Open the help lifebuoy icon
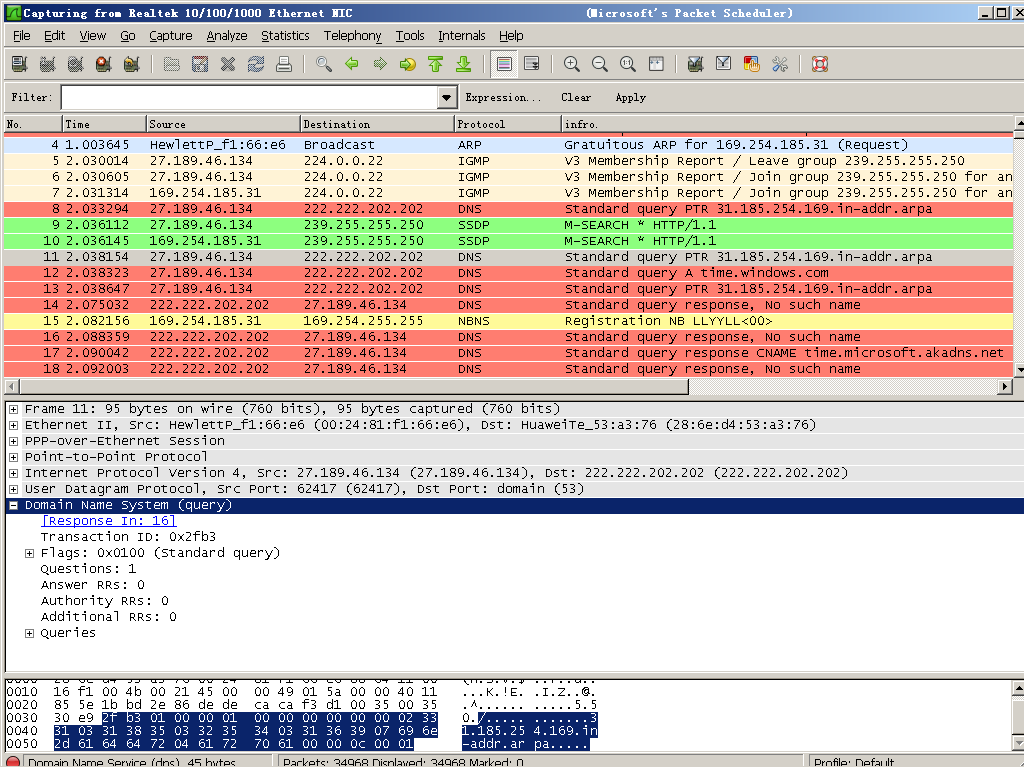Image resolution: width=1024 pixels, height=768 pixels. (x=820, y=64)
